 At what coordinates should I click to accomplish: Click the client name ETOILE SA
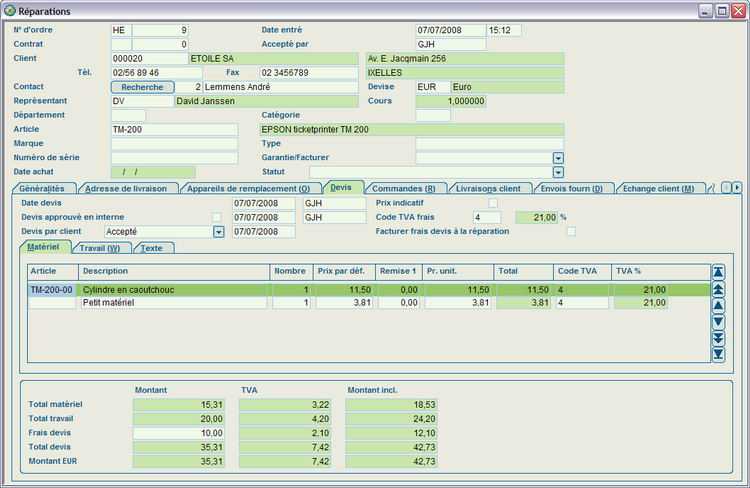pyautogui.click(x=274, y=58)
